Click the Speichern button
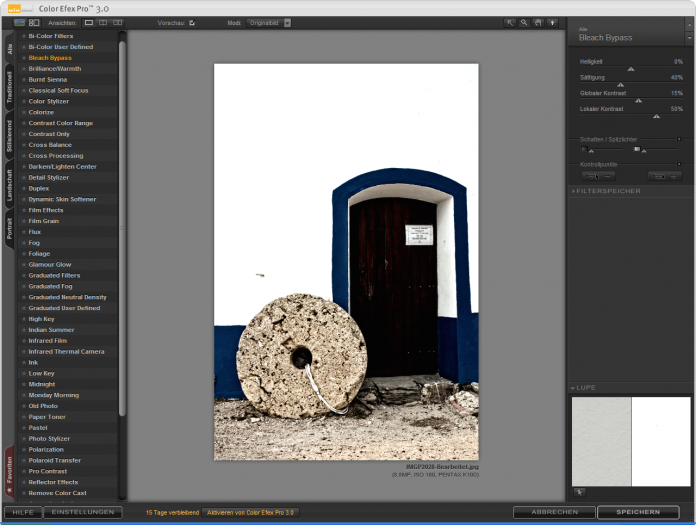 [637, 512]
